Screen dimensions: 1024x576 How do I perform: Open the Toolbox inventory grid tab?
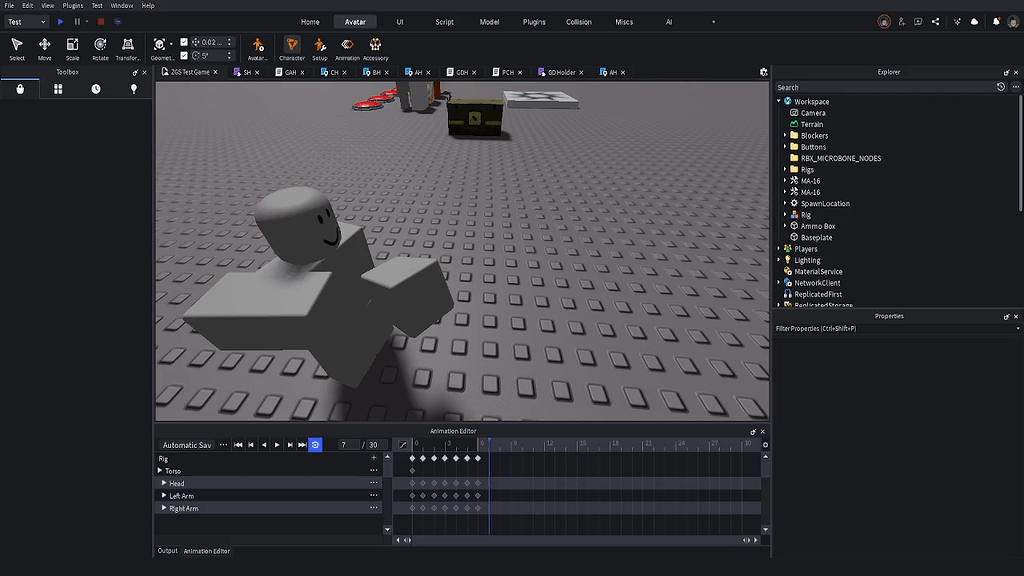58,89
